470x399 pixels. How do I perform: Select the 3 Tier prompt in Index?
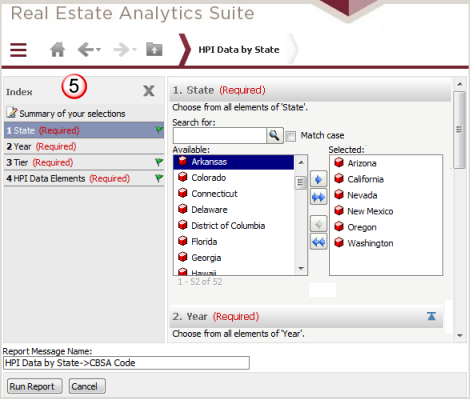[84, 162]
